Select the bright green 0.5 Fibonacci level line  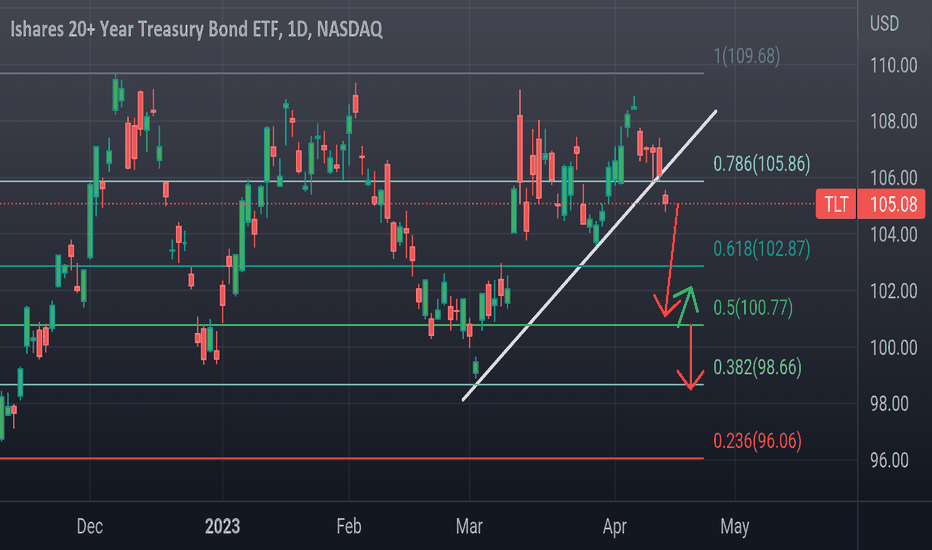351,325
